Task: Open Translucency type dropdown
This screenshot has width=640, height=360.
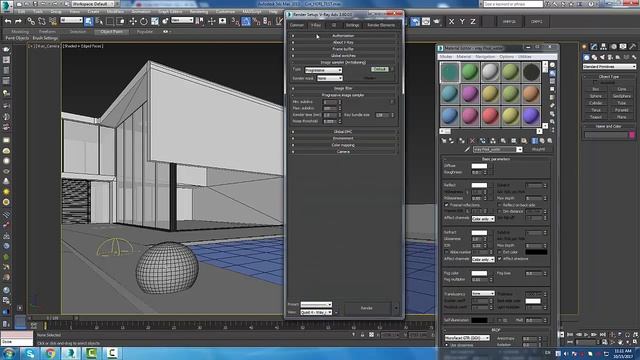Action: 483,293
